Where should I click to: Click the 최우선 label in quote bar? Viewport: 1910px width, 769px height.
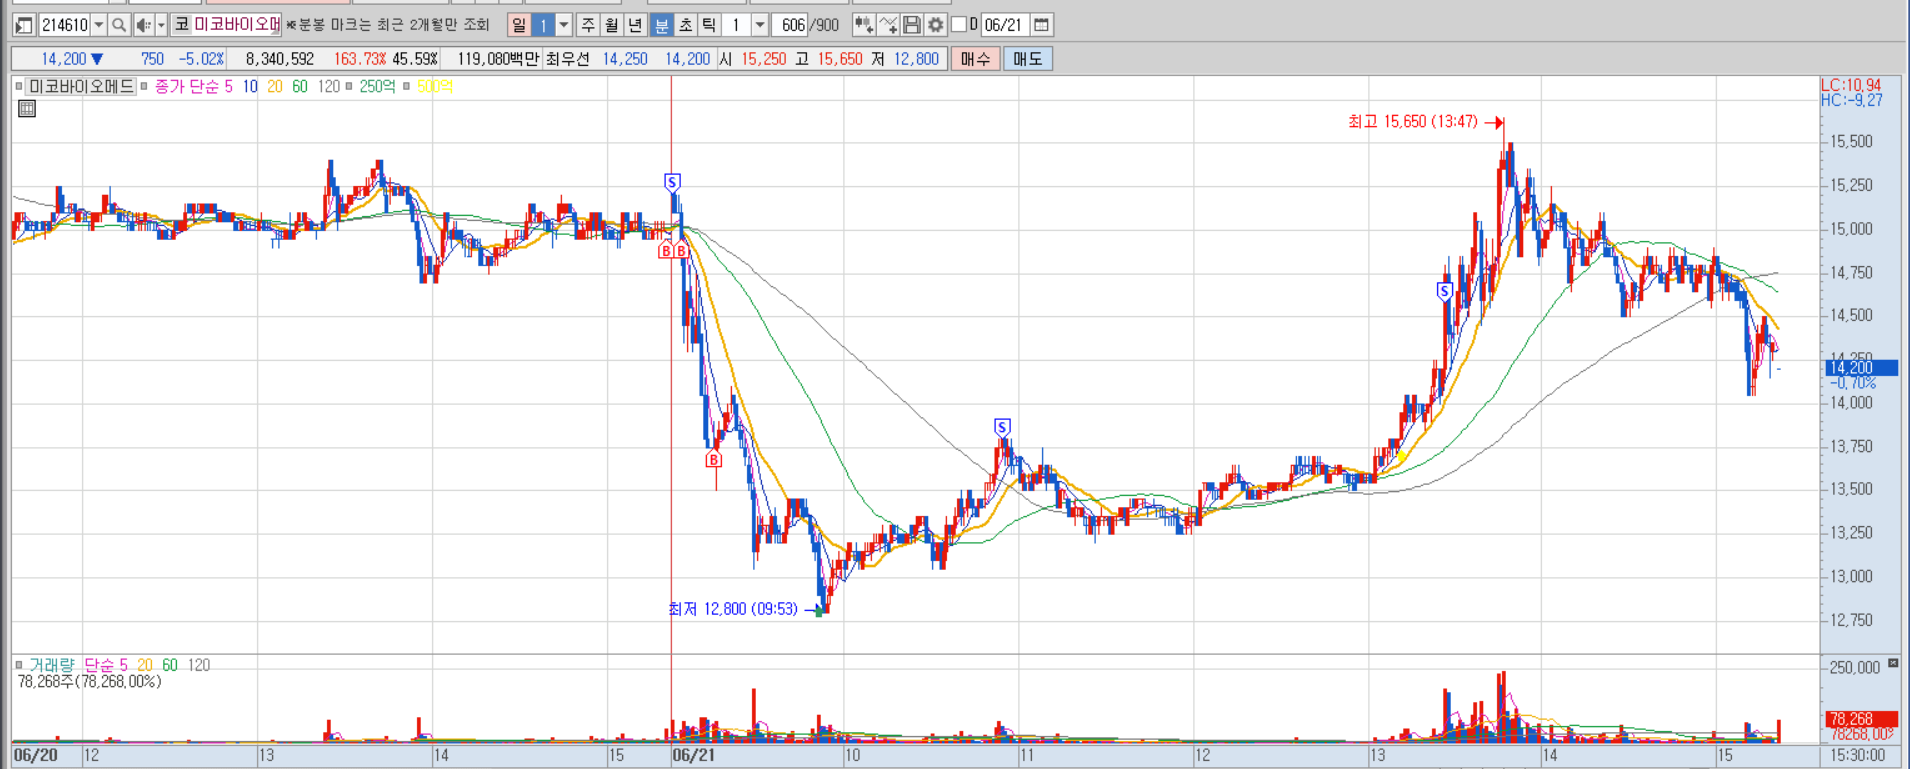click(567, 59)
